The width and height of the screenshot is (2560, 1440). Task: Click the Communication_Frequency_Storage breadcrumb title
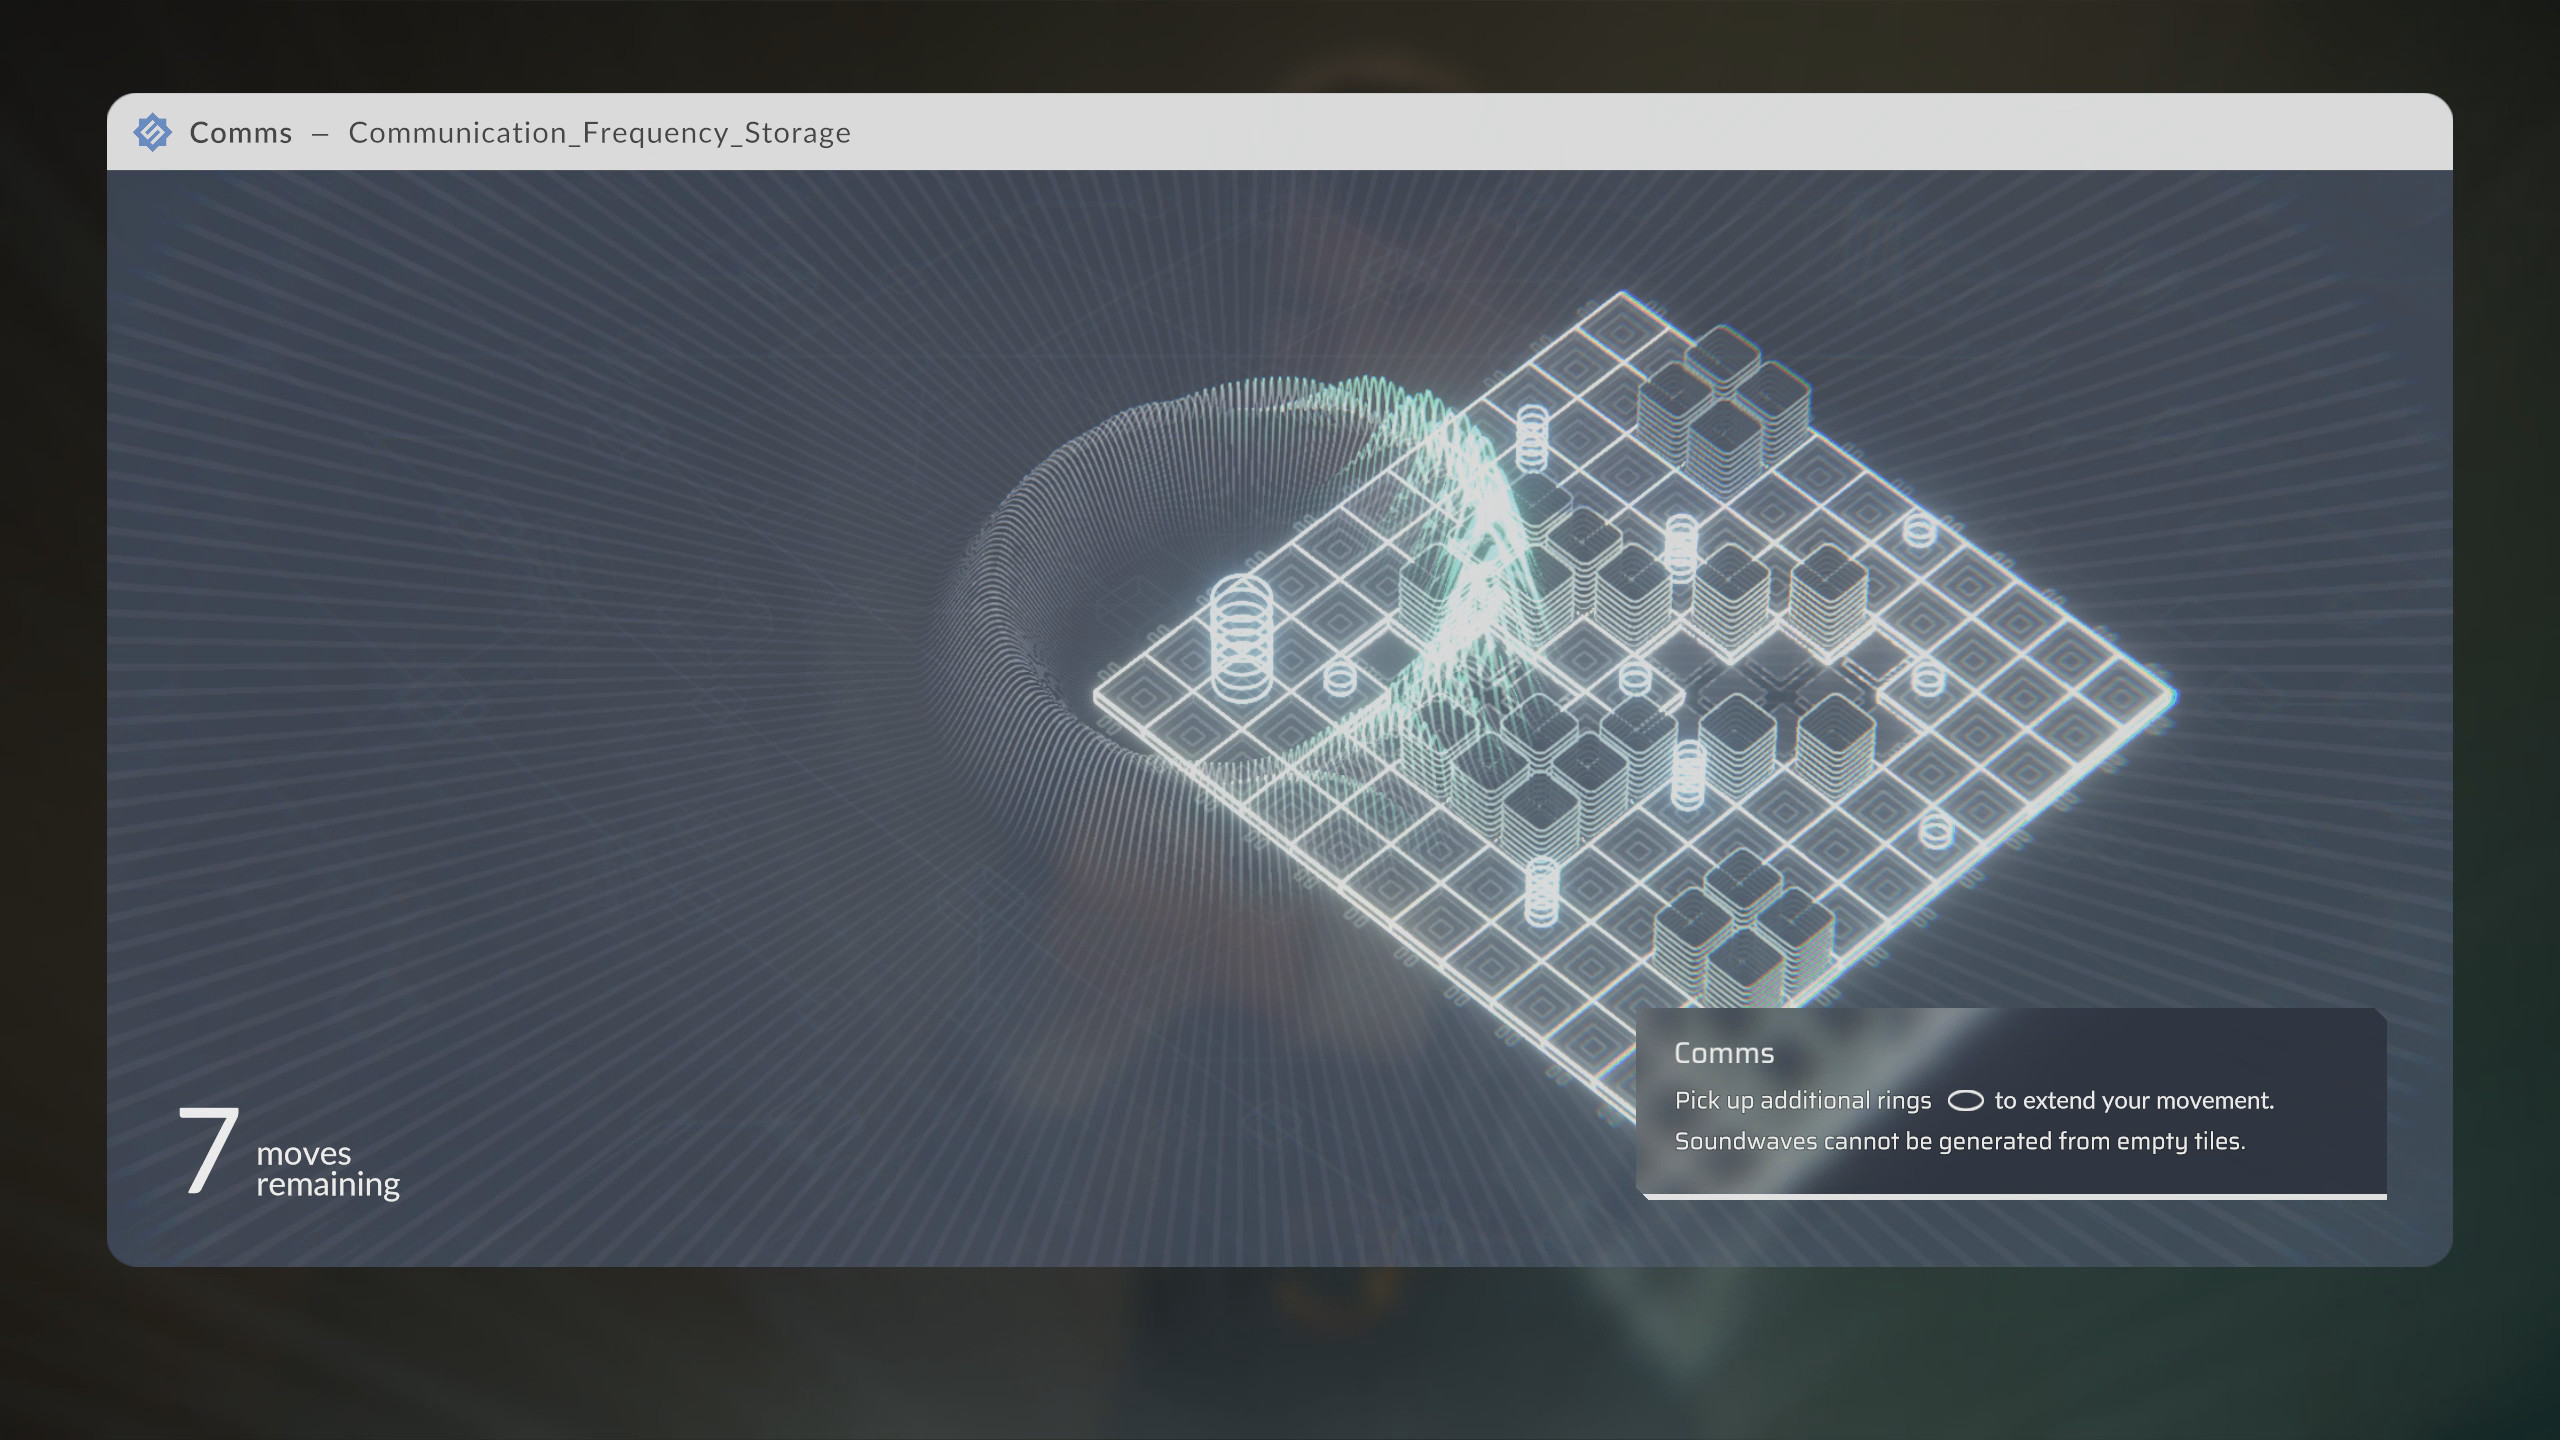pos(600,132)
